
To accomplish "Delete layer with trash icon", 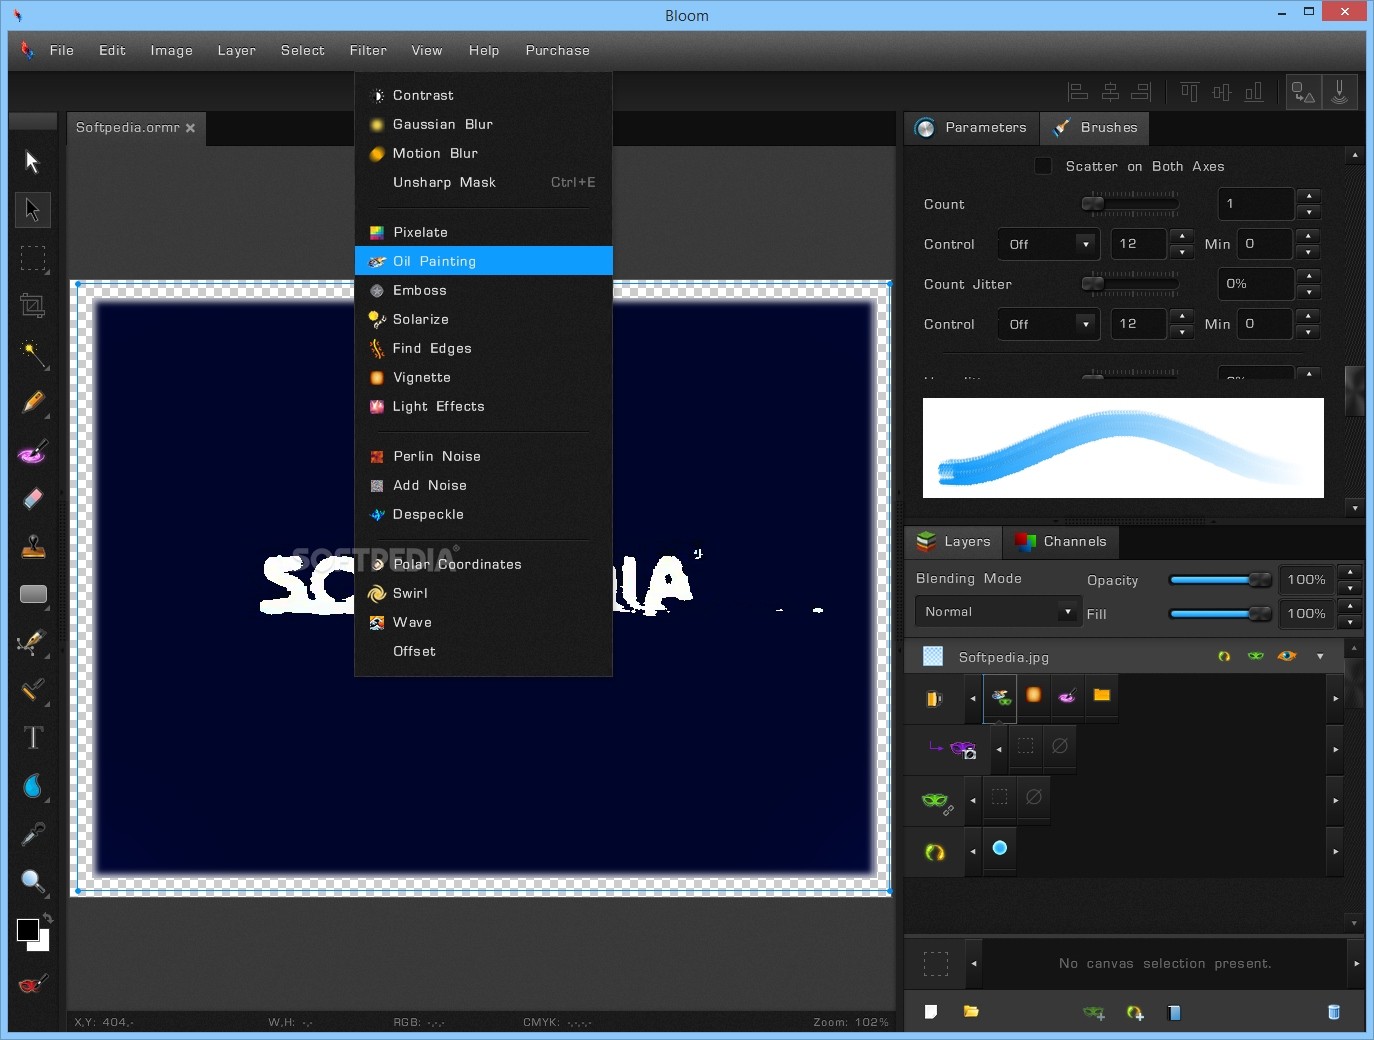I will 1333,1012.
